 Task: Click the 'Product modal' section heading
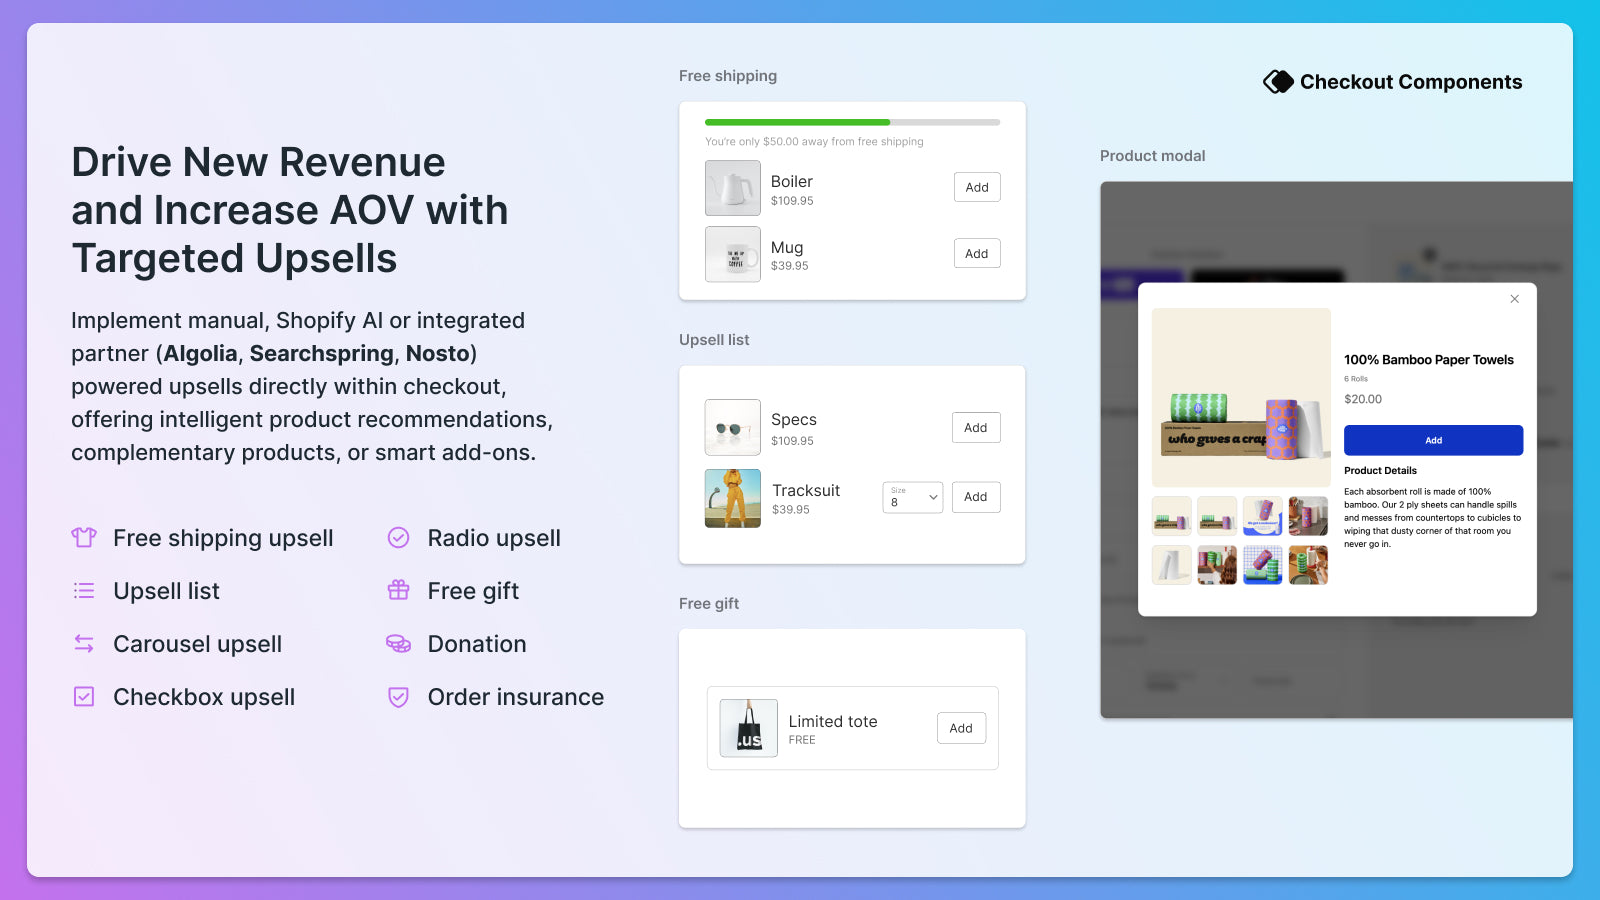(x=1153, y=156)
